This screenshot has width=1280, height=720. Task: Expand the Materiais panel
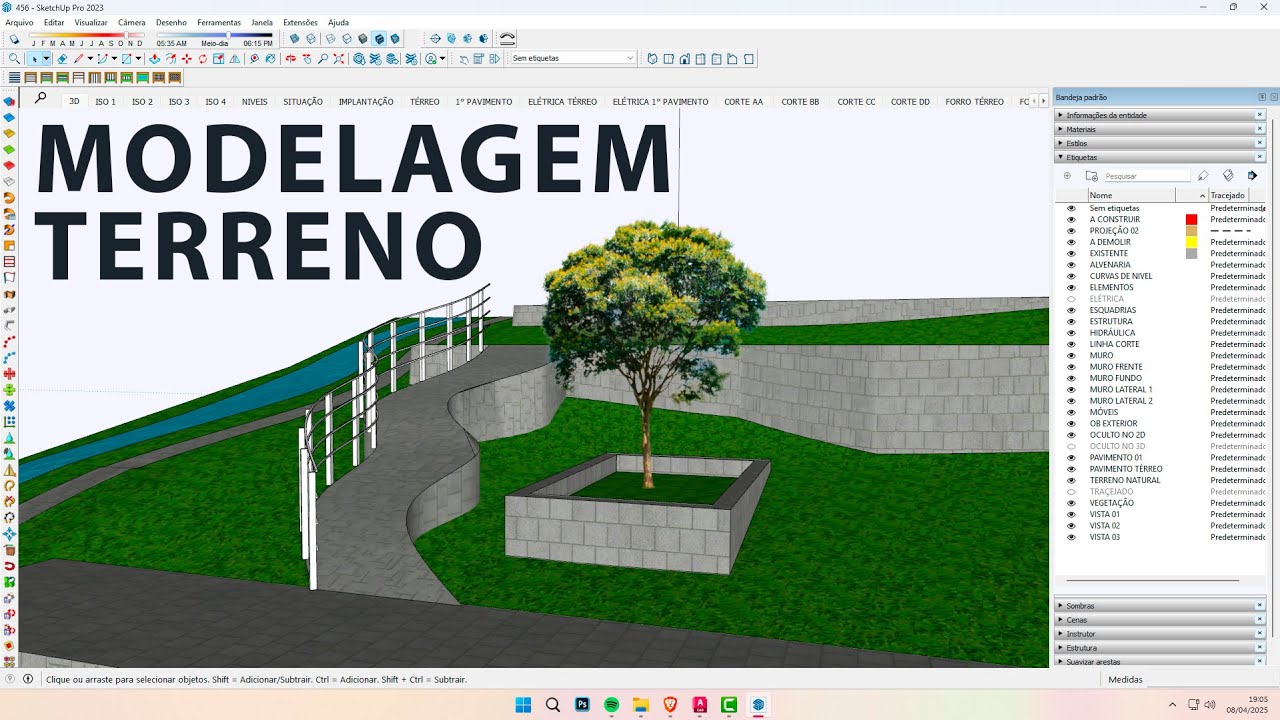[x=1160, y=129]
